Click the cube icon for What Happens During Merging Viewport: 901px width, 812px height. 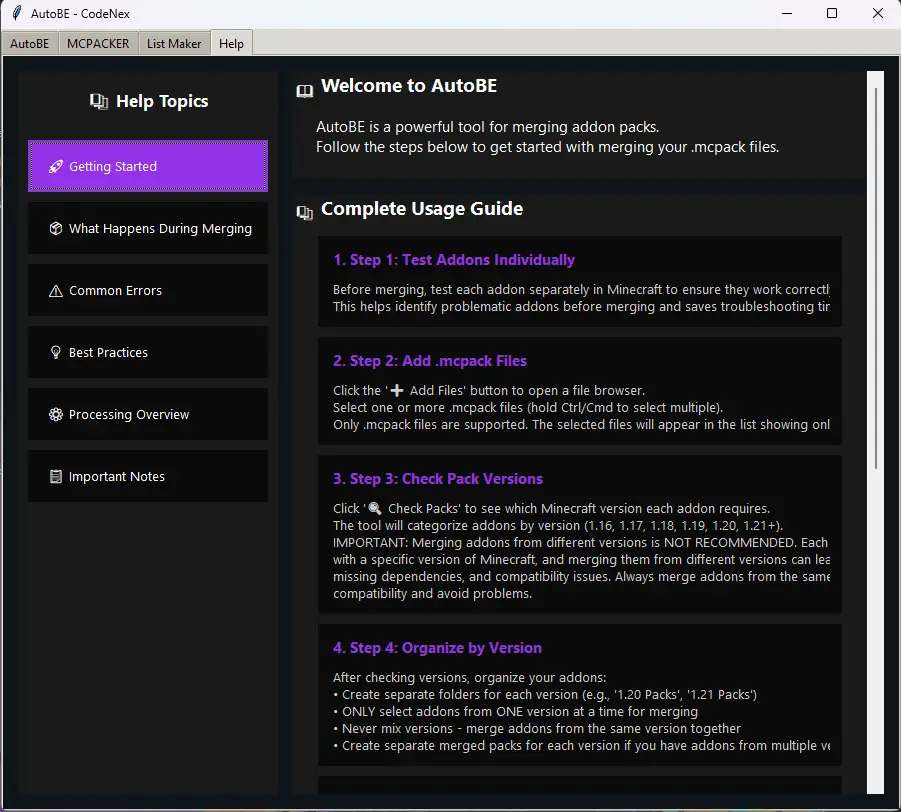click(x=56, y=229)
